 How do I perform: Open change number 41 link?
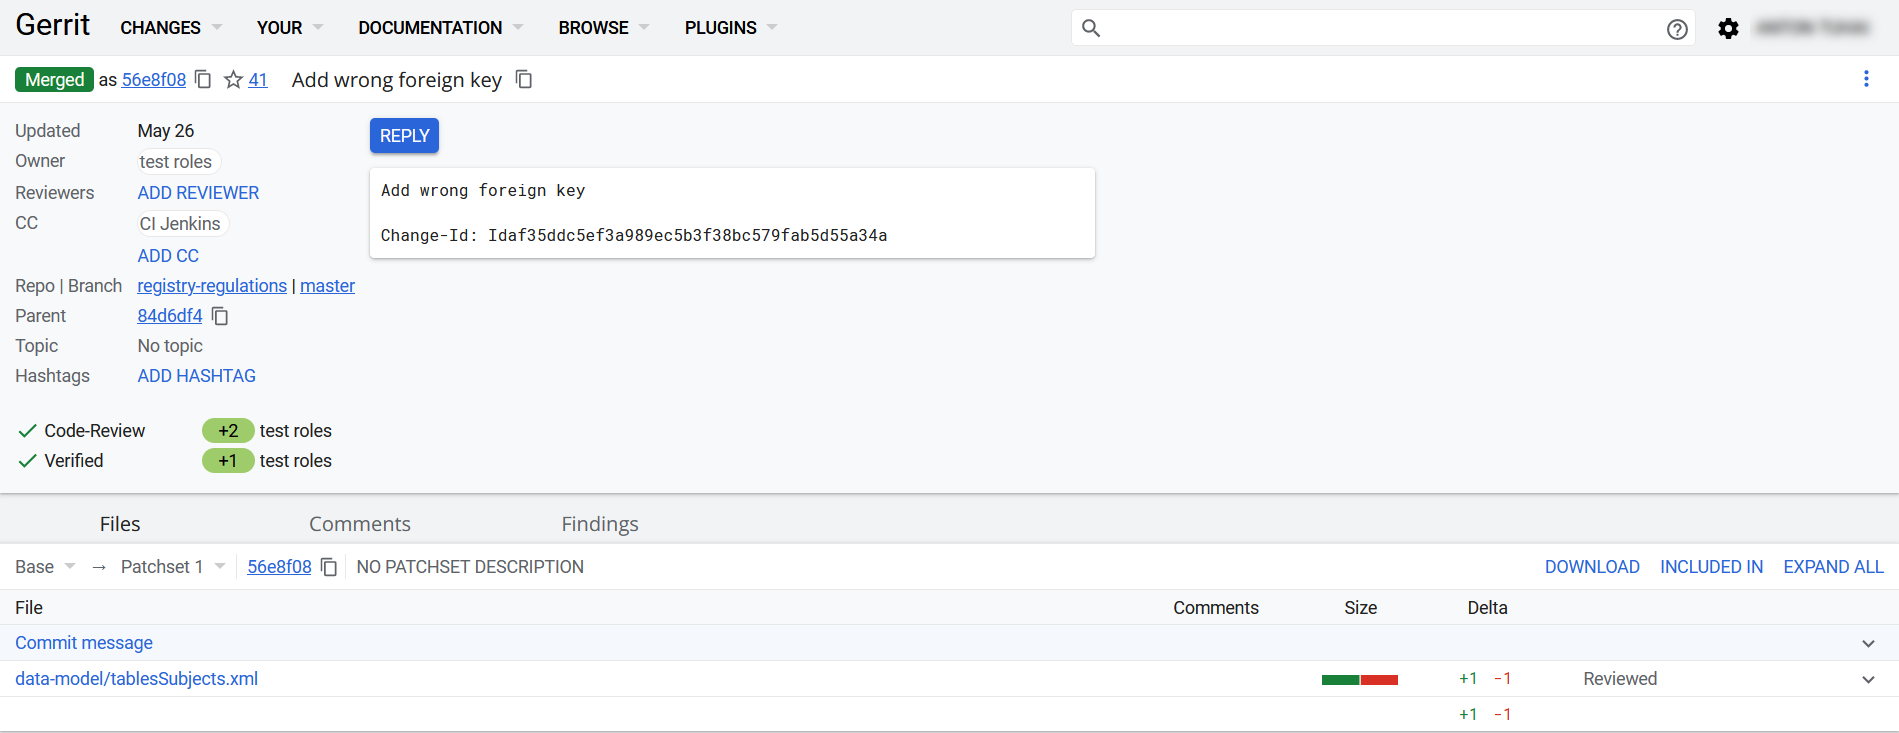(258, 80)
